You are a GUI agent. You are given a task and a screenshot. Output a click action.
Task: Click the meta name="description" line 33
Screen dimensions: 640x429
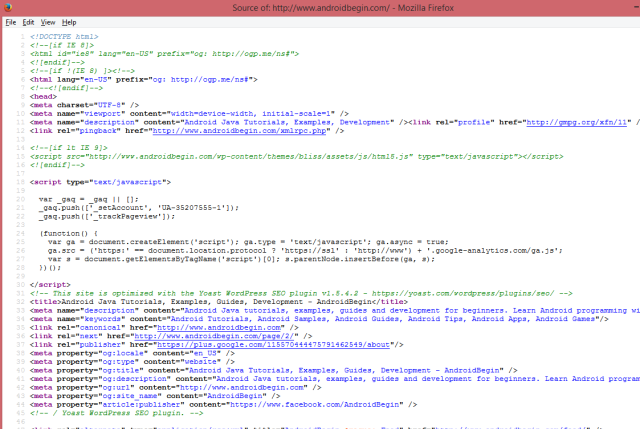coord(335,310)
